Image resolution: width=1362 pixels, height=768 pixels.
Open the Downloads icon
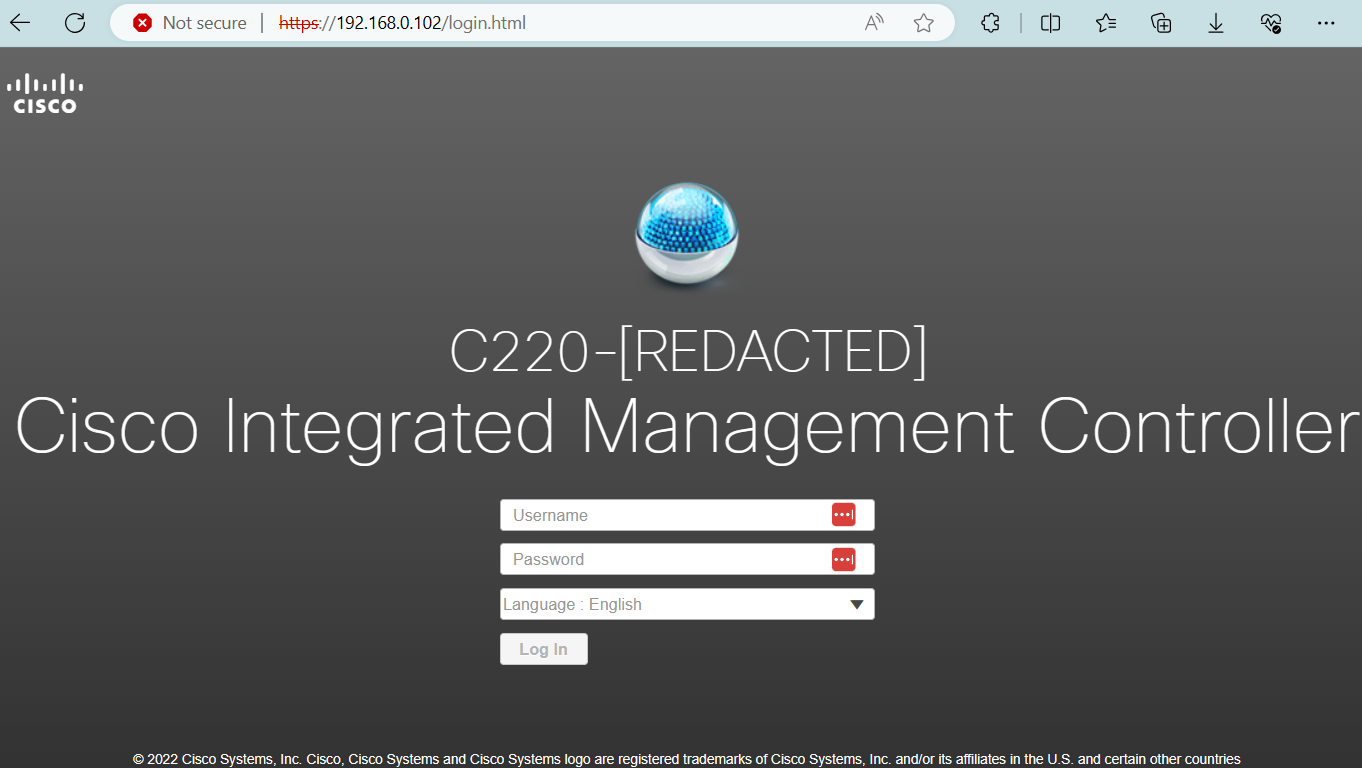click(1216, 23)
